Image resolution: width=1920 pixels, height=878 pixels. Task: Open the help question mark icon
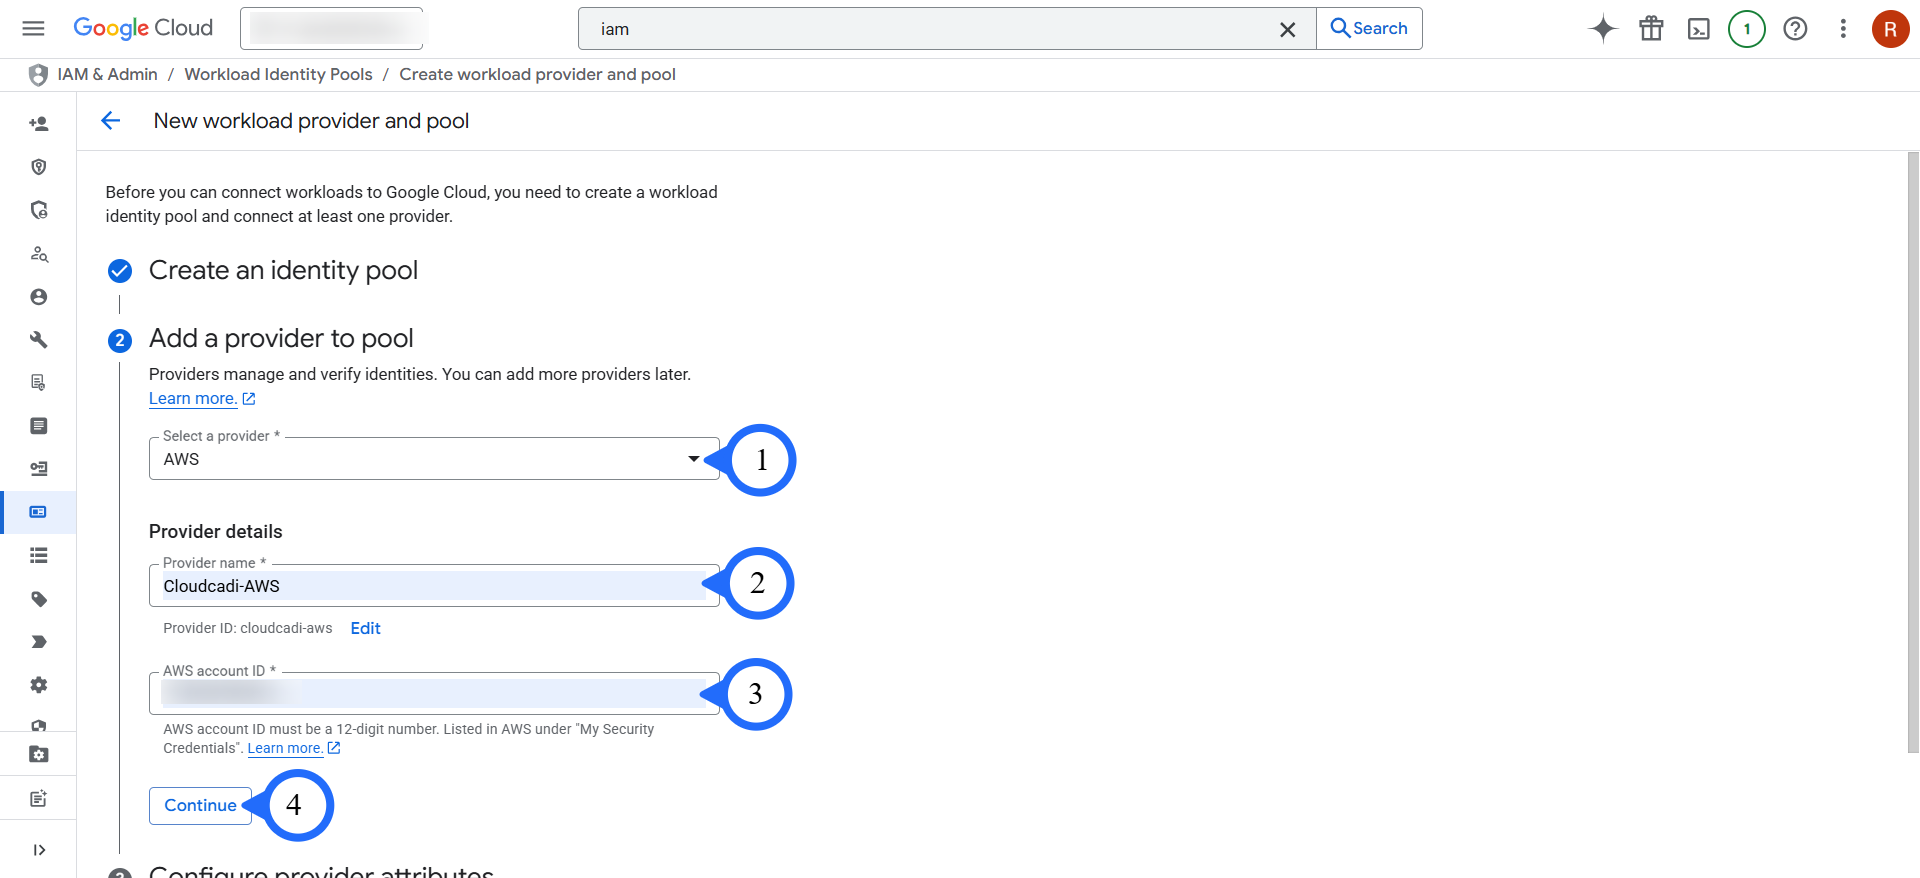[x=1795, y=29]
